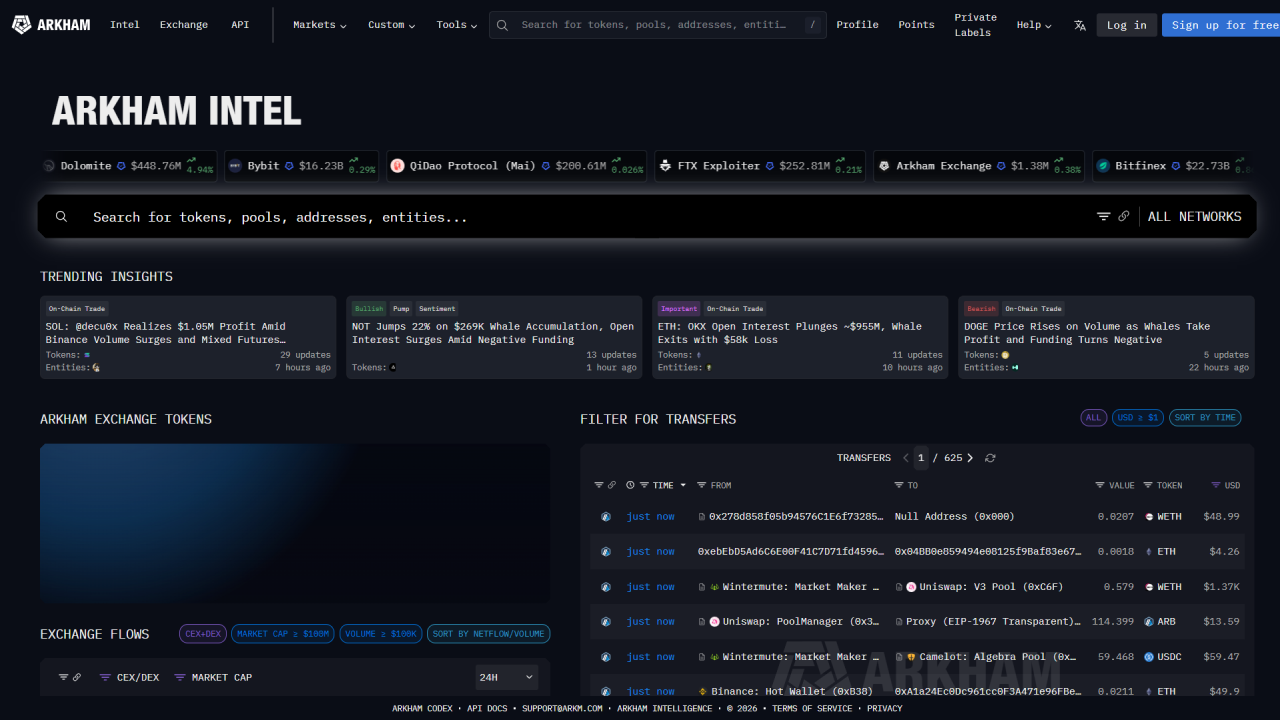Refresh the transfers table

[x=990, y=458]
